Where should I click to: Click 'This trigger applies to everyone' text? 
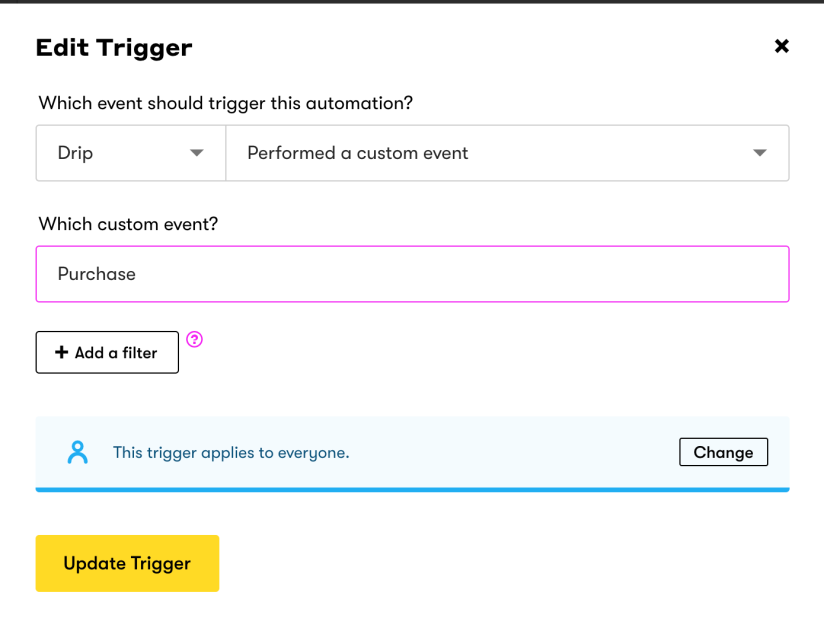click(x=231, y=452)
